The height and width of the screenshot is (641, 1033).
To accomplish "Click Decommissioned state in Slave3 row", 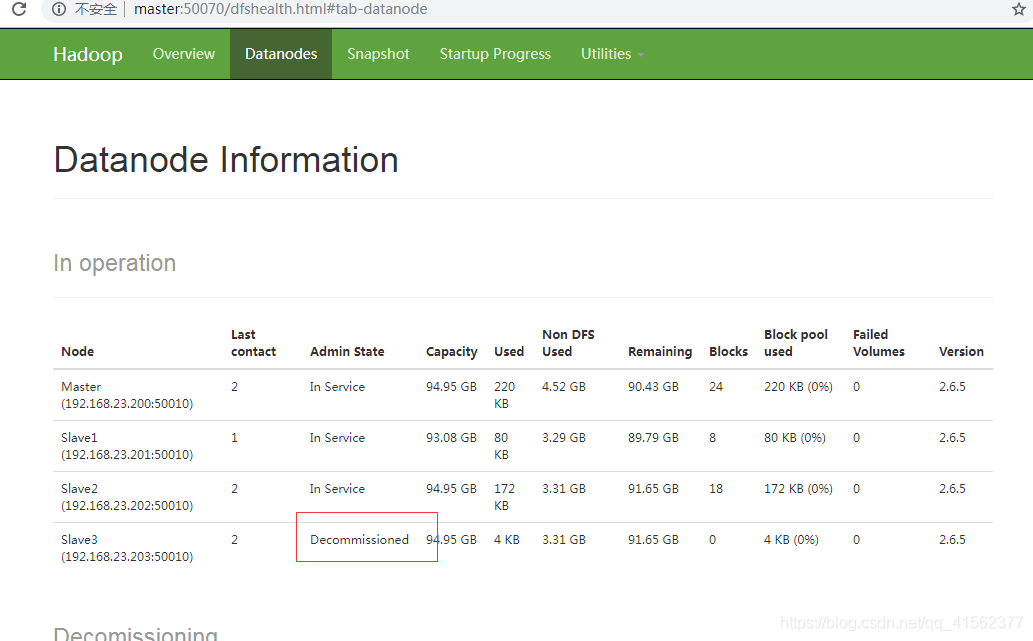I will [359, 540].
